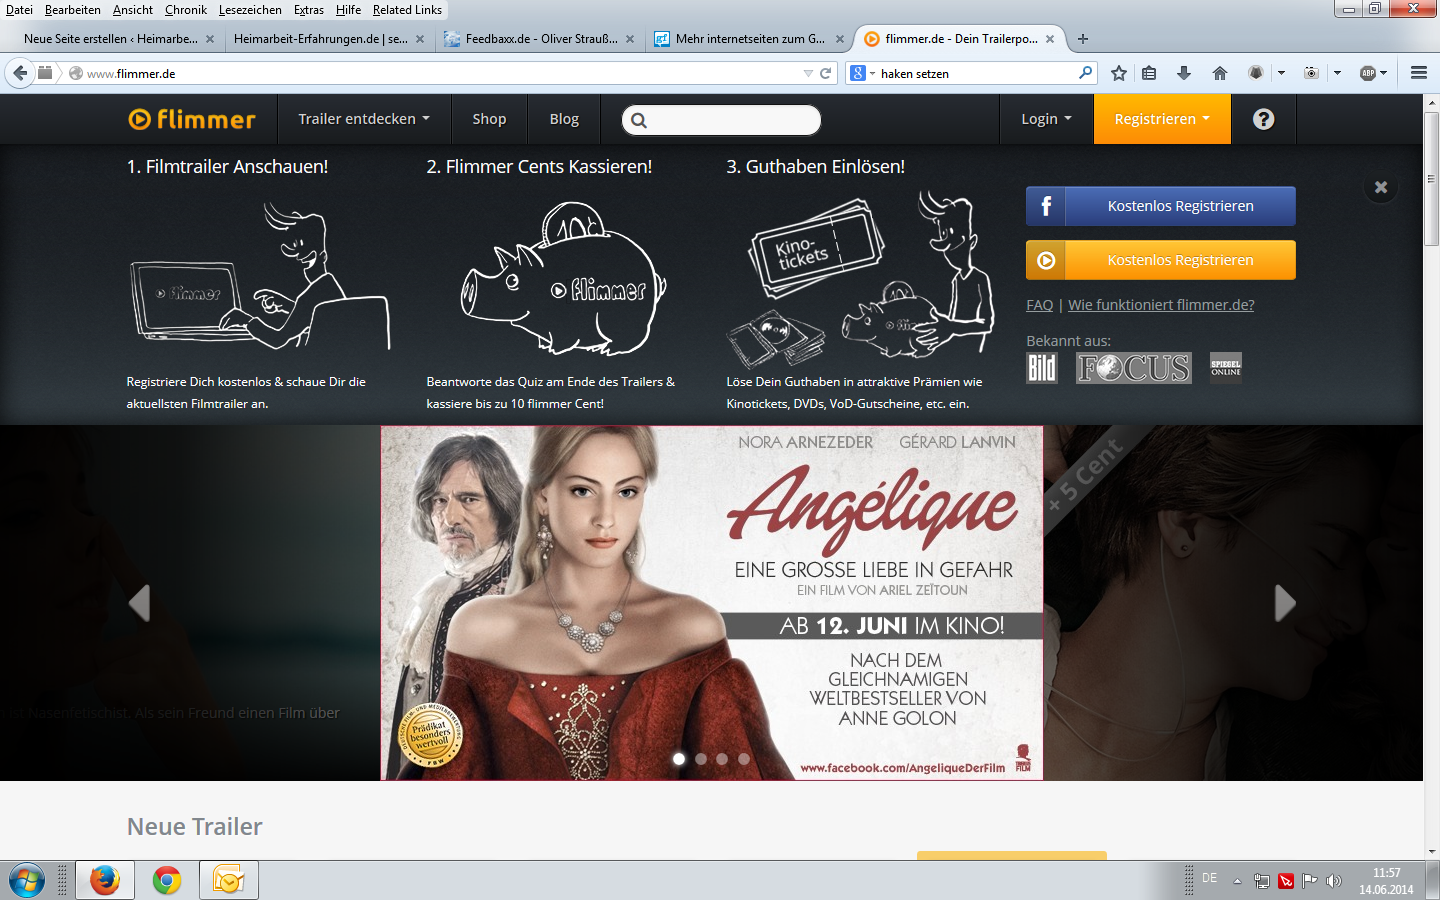The height and width of the screenshot is (900, 1440).
Task: Open a new browser tab
Action: (x=1083, y=39)
